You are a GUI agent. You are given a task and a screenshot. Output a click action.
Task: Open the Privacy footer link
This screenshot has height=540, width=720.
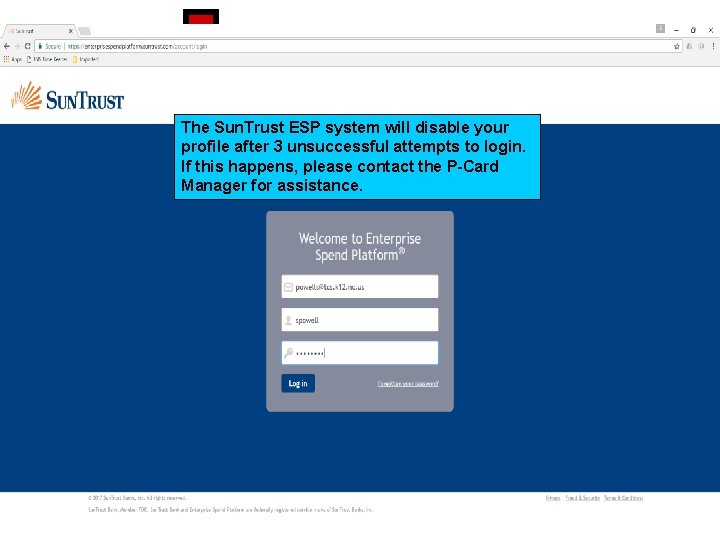coord(553,498)
